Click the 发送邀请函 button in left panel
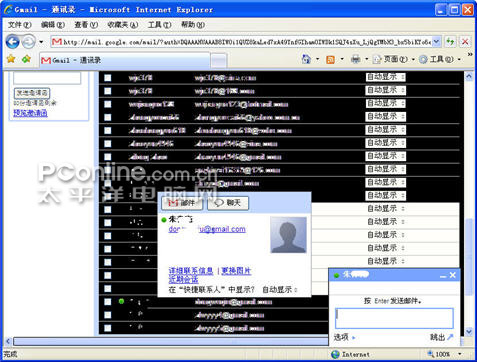Viewport: 477px width, 362px height. point(32,93)
